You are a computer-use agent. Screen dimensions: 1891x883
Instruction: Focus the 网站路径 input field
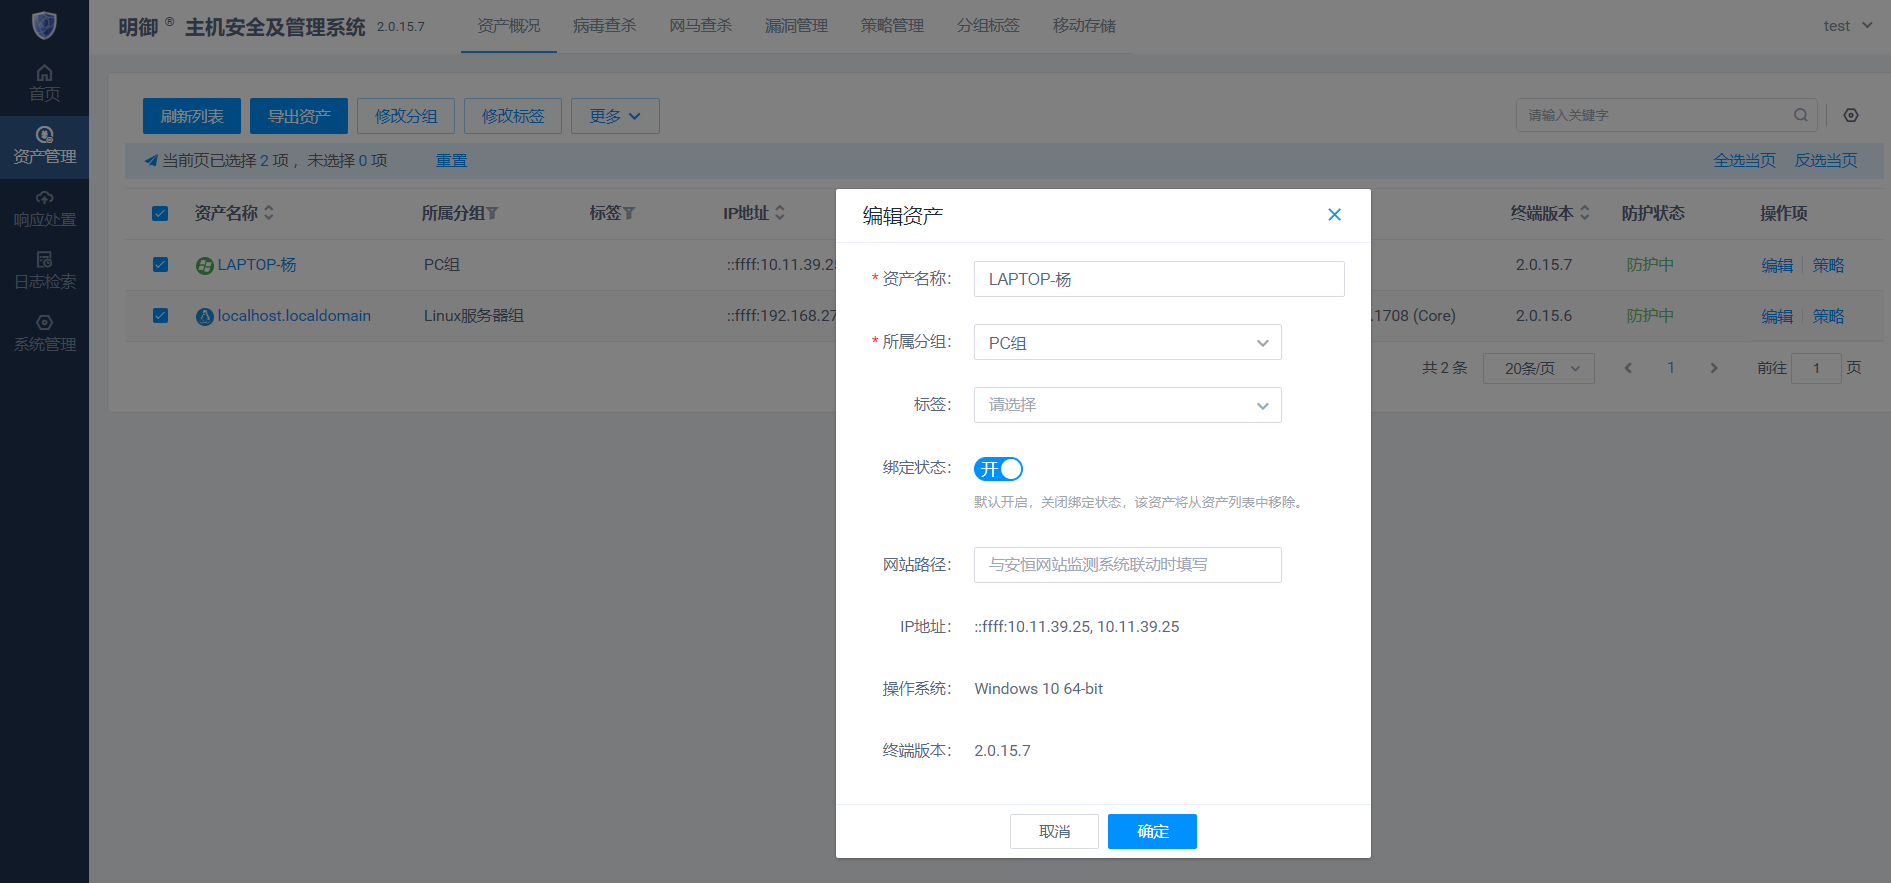tap(1127, 565)
